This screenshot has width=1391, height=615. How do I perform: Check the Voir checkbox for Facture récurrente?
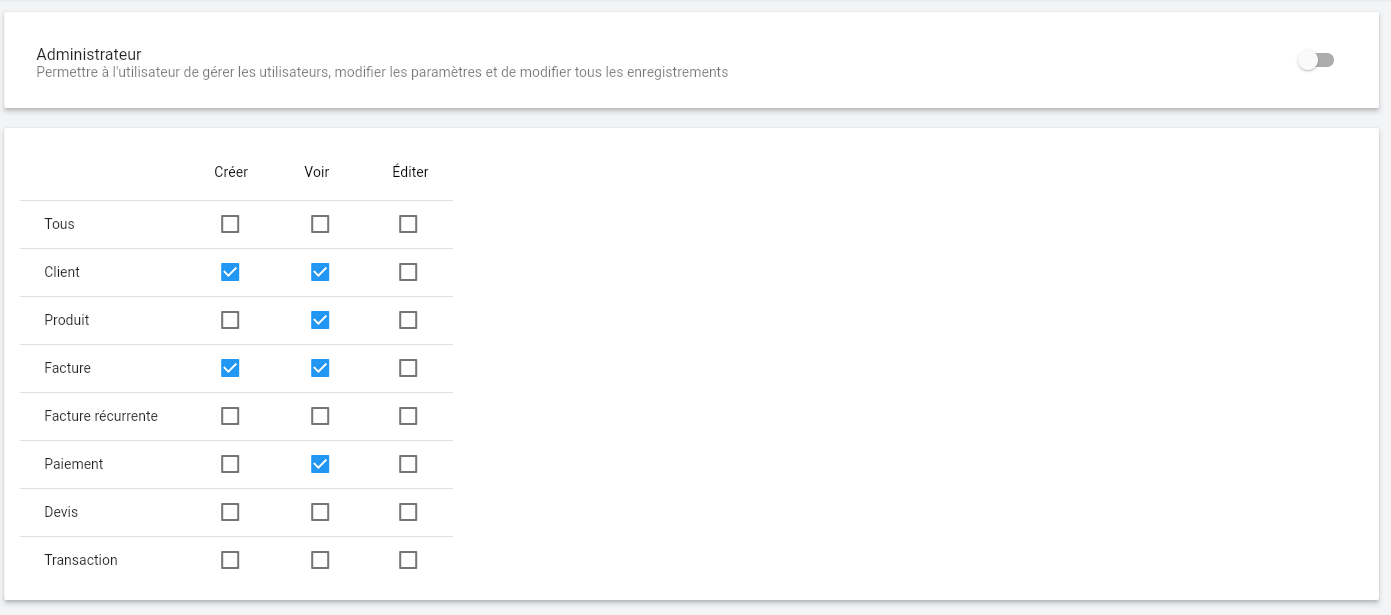tap(320, 416)
